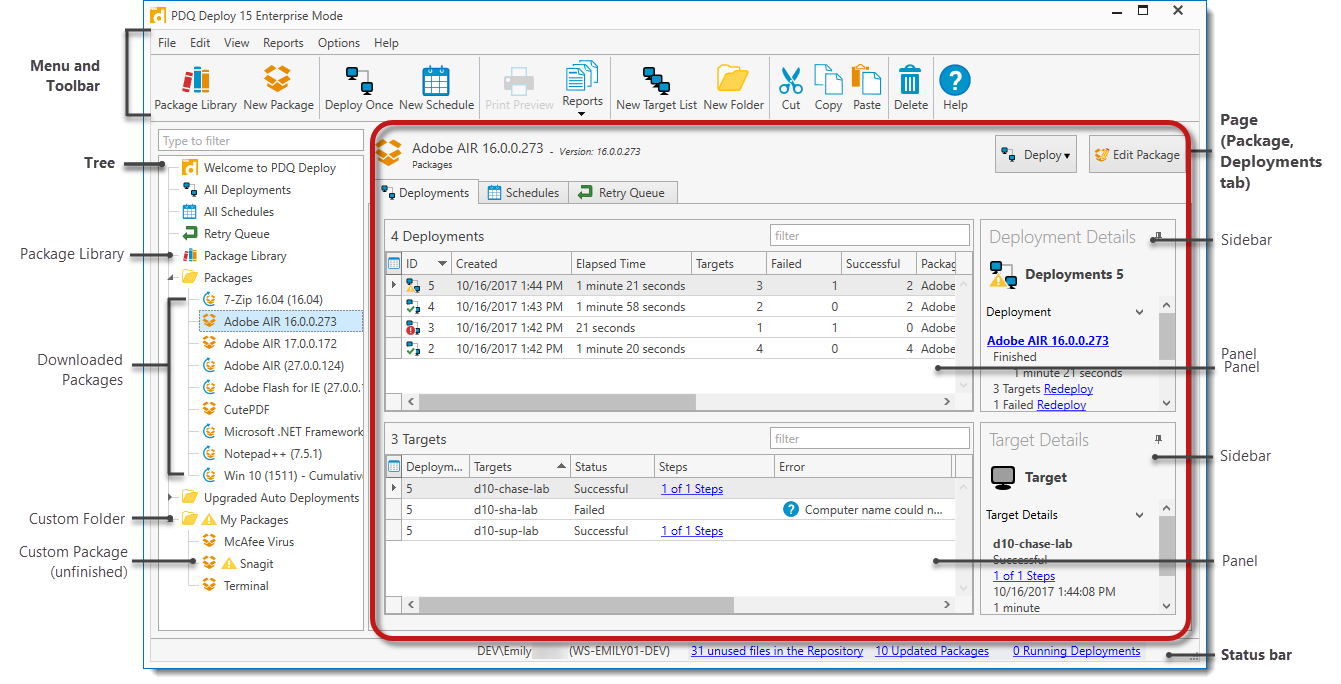The image size is (1341, 684).
Task: Click the Targets panel filter field
Action: coord(870,439)
